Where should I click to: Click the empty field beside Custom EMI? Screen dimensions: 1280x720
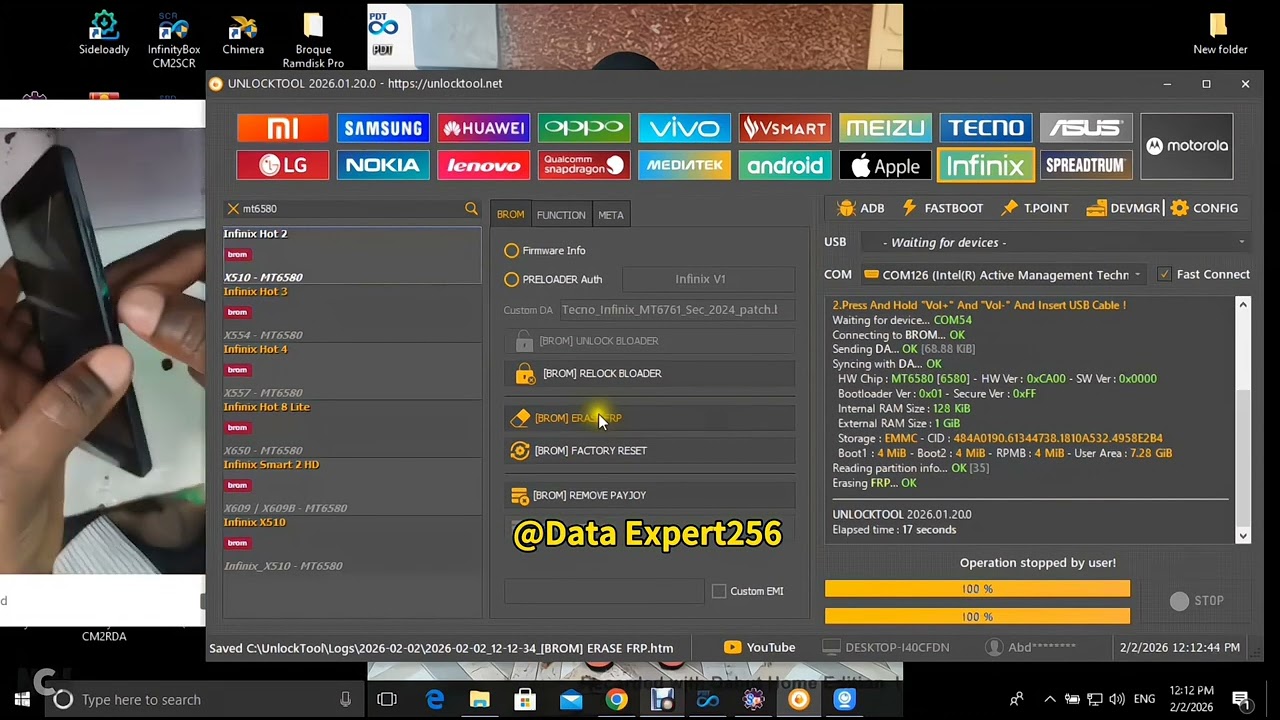pos(606,591)
